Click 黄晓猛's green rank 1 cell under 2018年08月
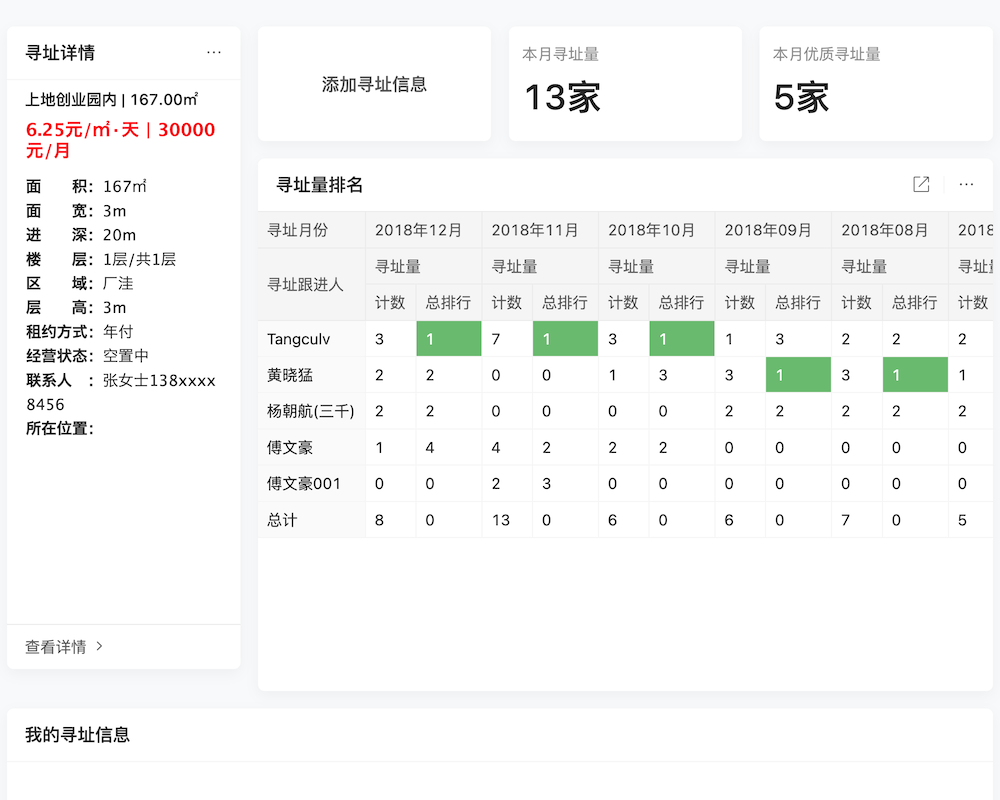1000x800 pixels. point(914,375)
